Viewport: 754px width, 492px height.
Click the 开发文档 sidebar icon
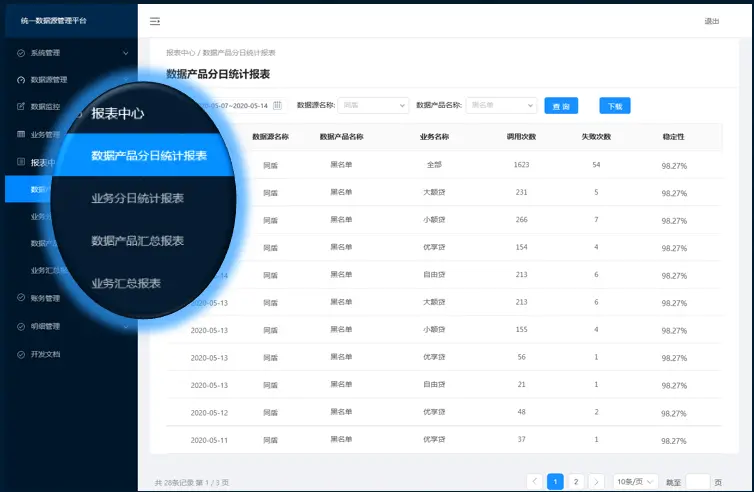[x=21, y=354]
